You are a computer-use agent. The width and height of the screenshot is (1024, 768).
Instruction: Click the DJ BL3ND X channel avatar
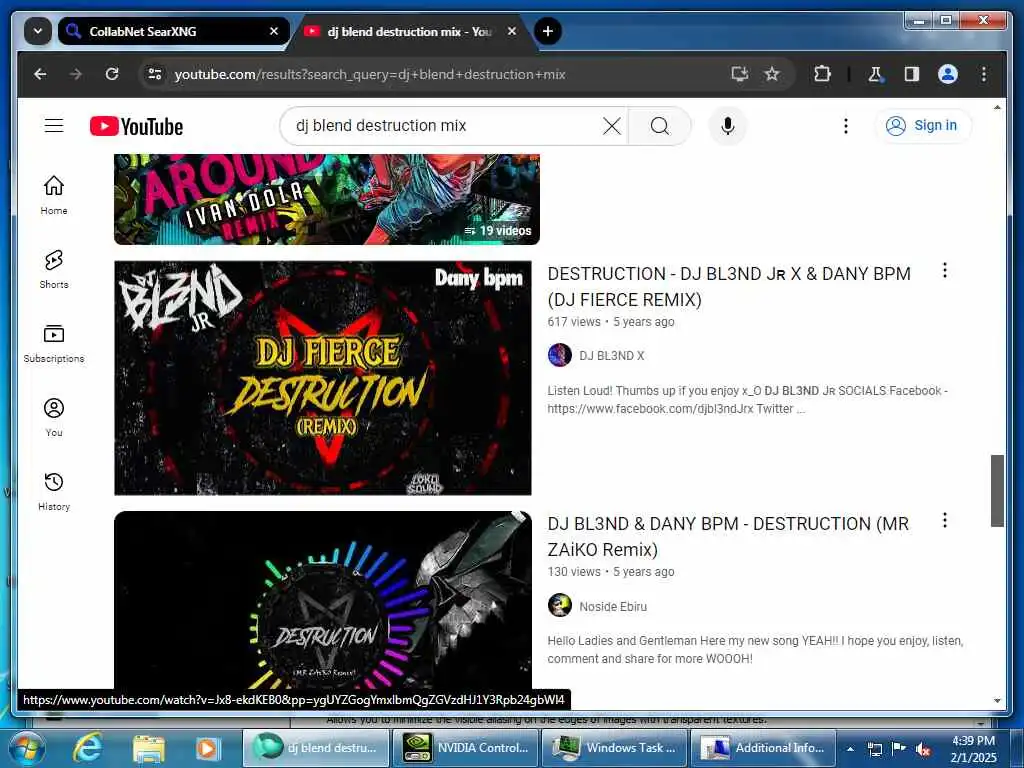tap(560, 356)
